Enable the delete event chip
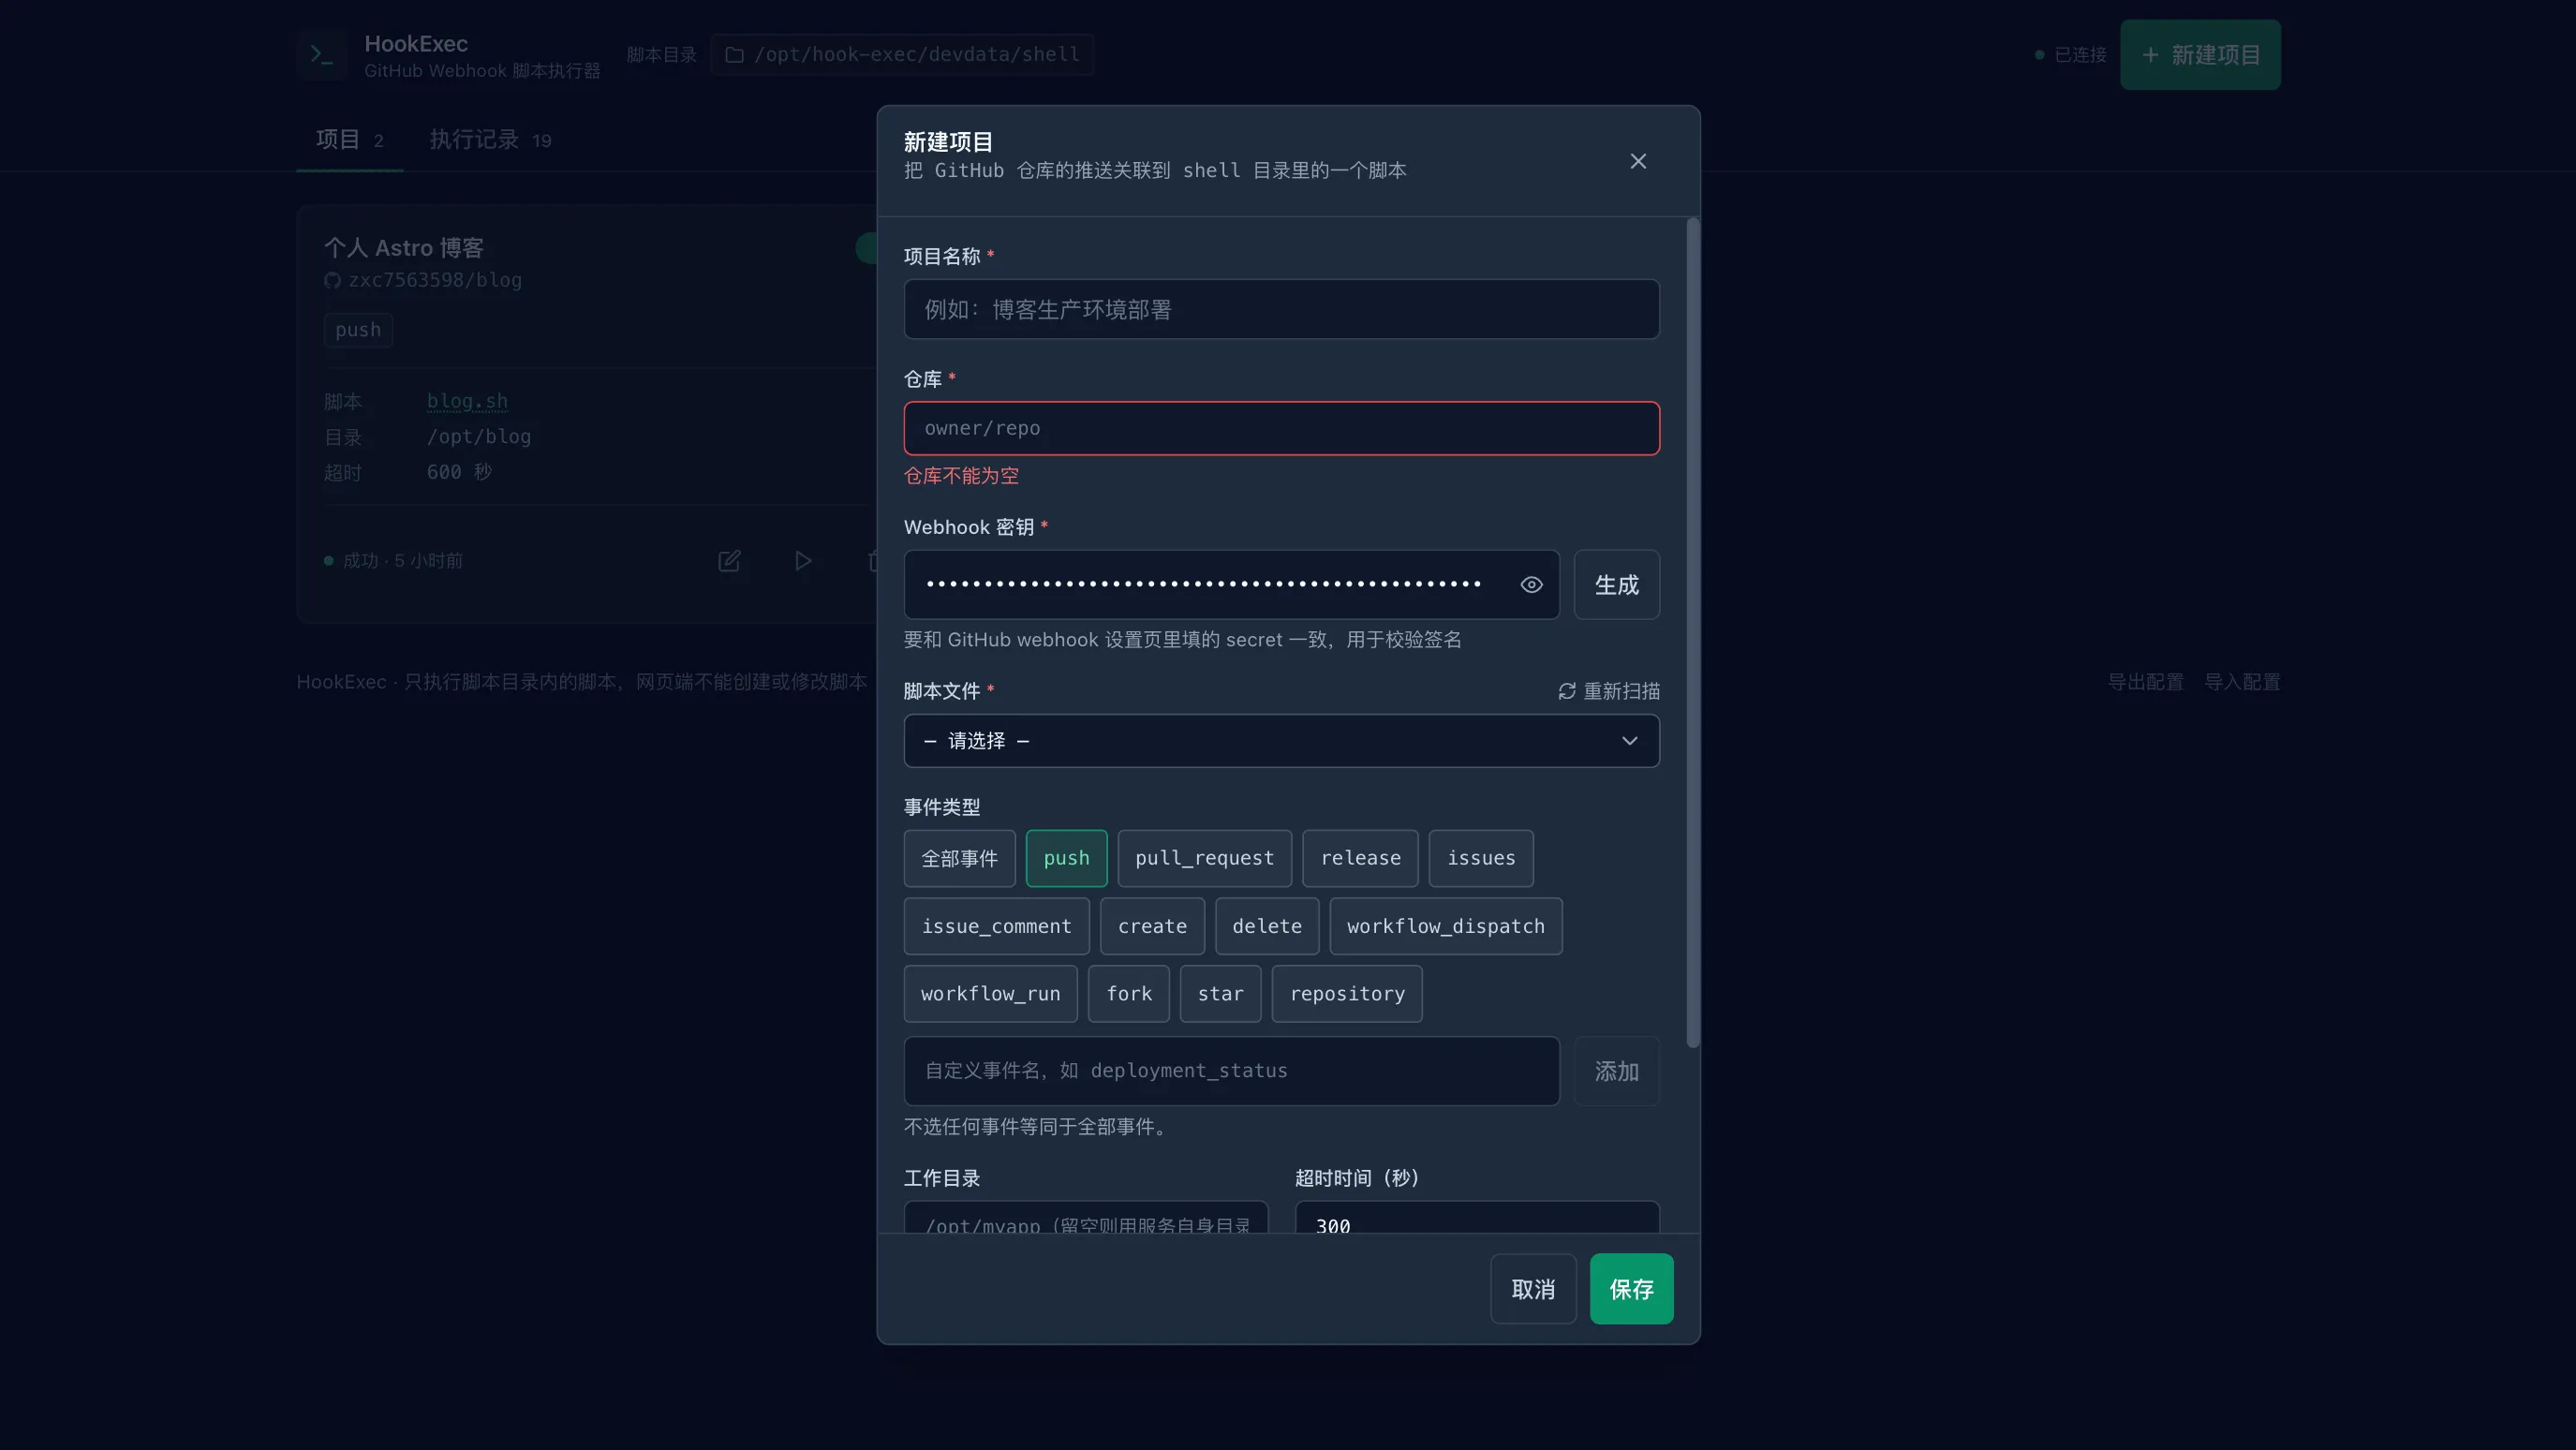The width and height of the screenshot is (2576, 1450). pyautogui.click(x=1267, y=926)
